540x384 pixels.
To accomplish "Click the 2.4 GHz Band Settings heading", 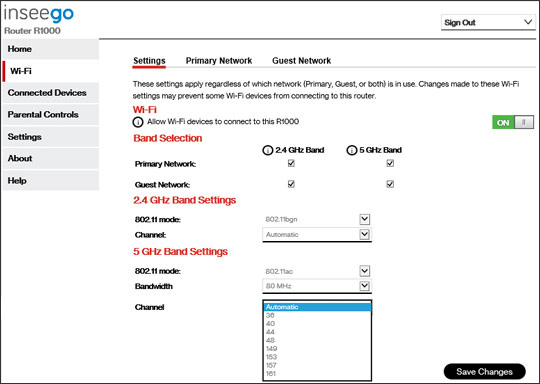I will [x=185, y=200].
